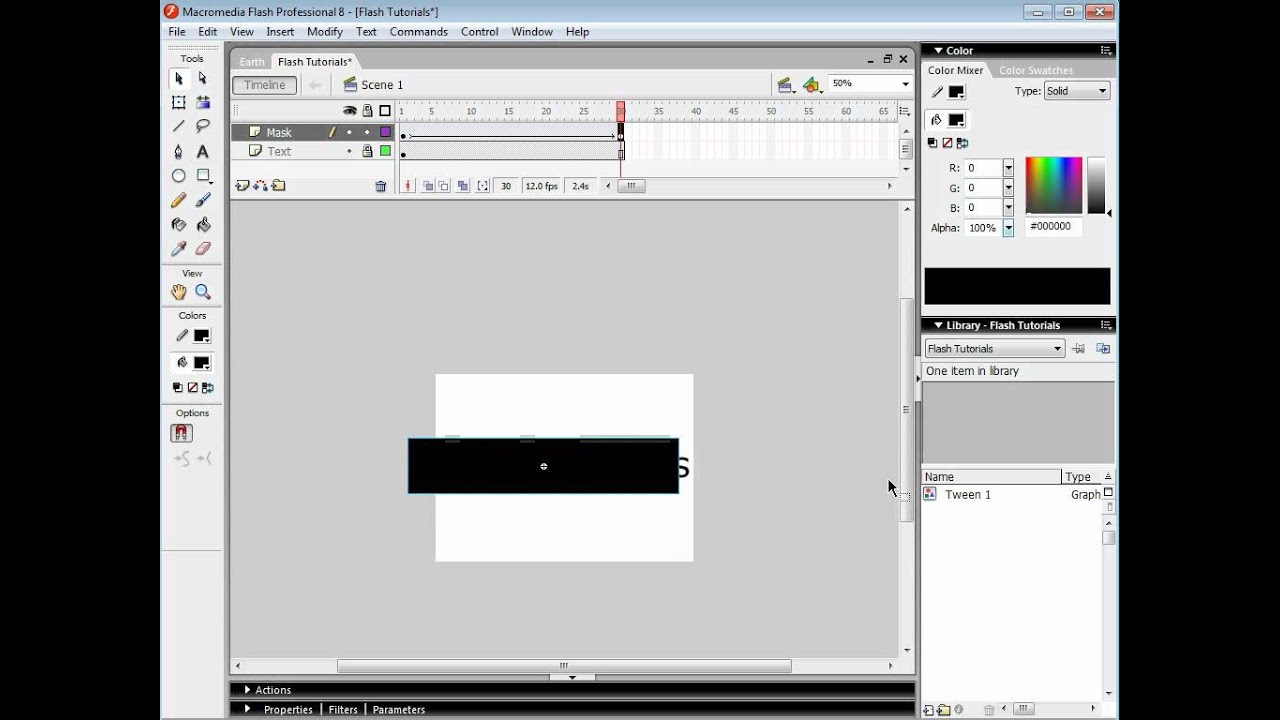Click the hex color #000000 field
This screenshot has height=720, width=1280.
1053,227
